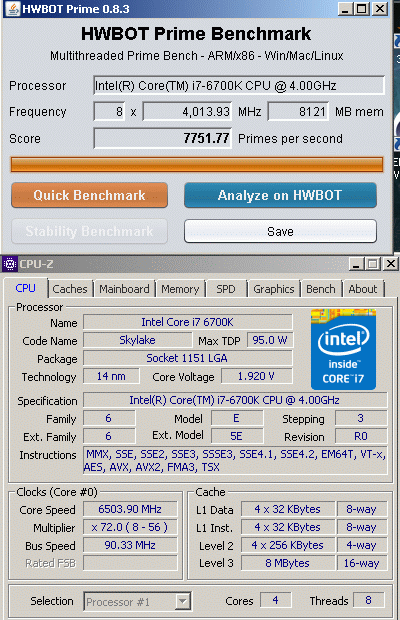
Task: Click the Intel Core i7 logo badge
Action: 343,349
